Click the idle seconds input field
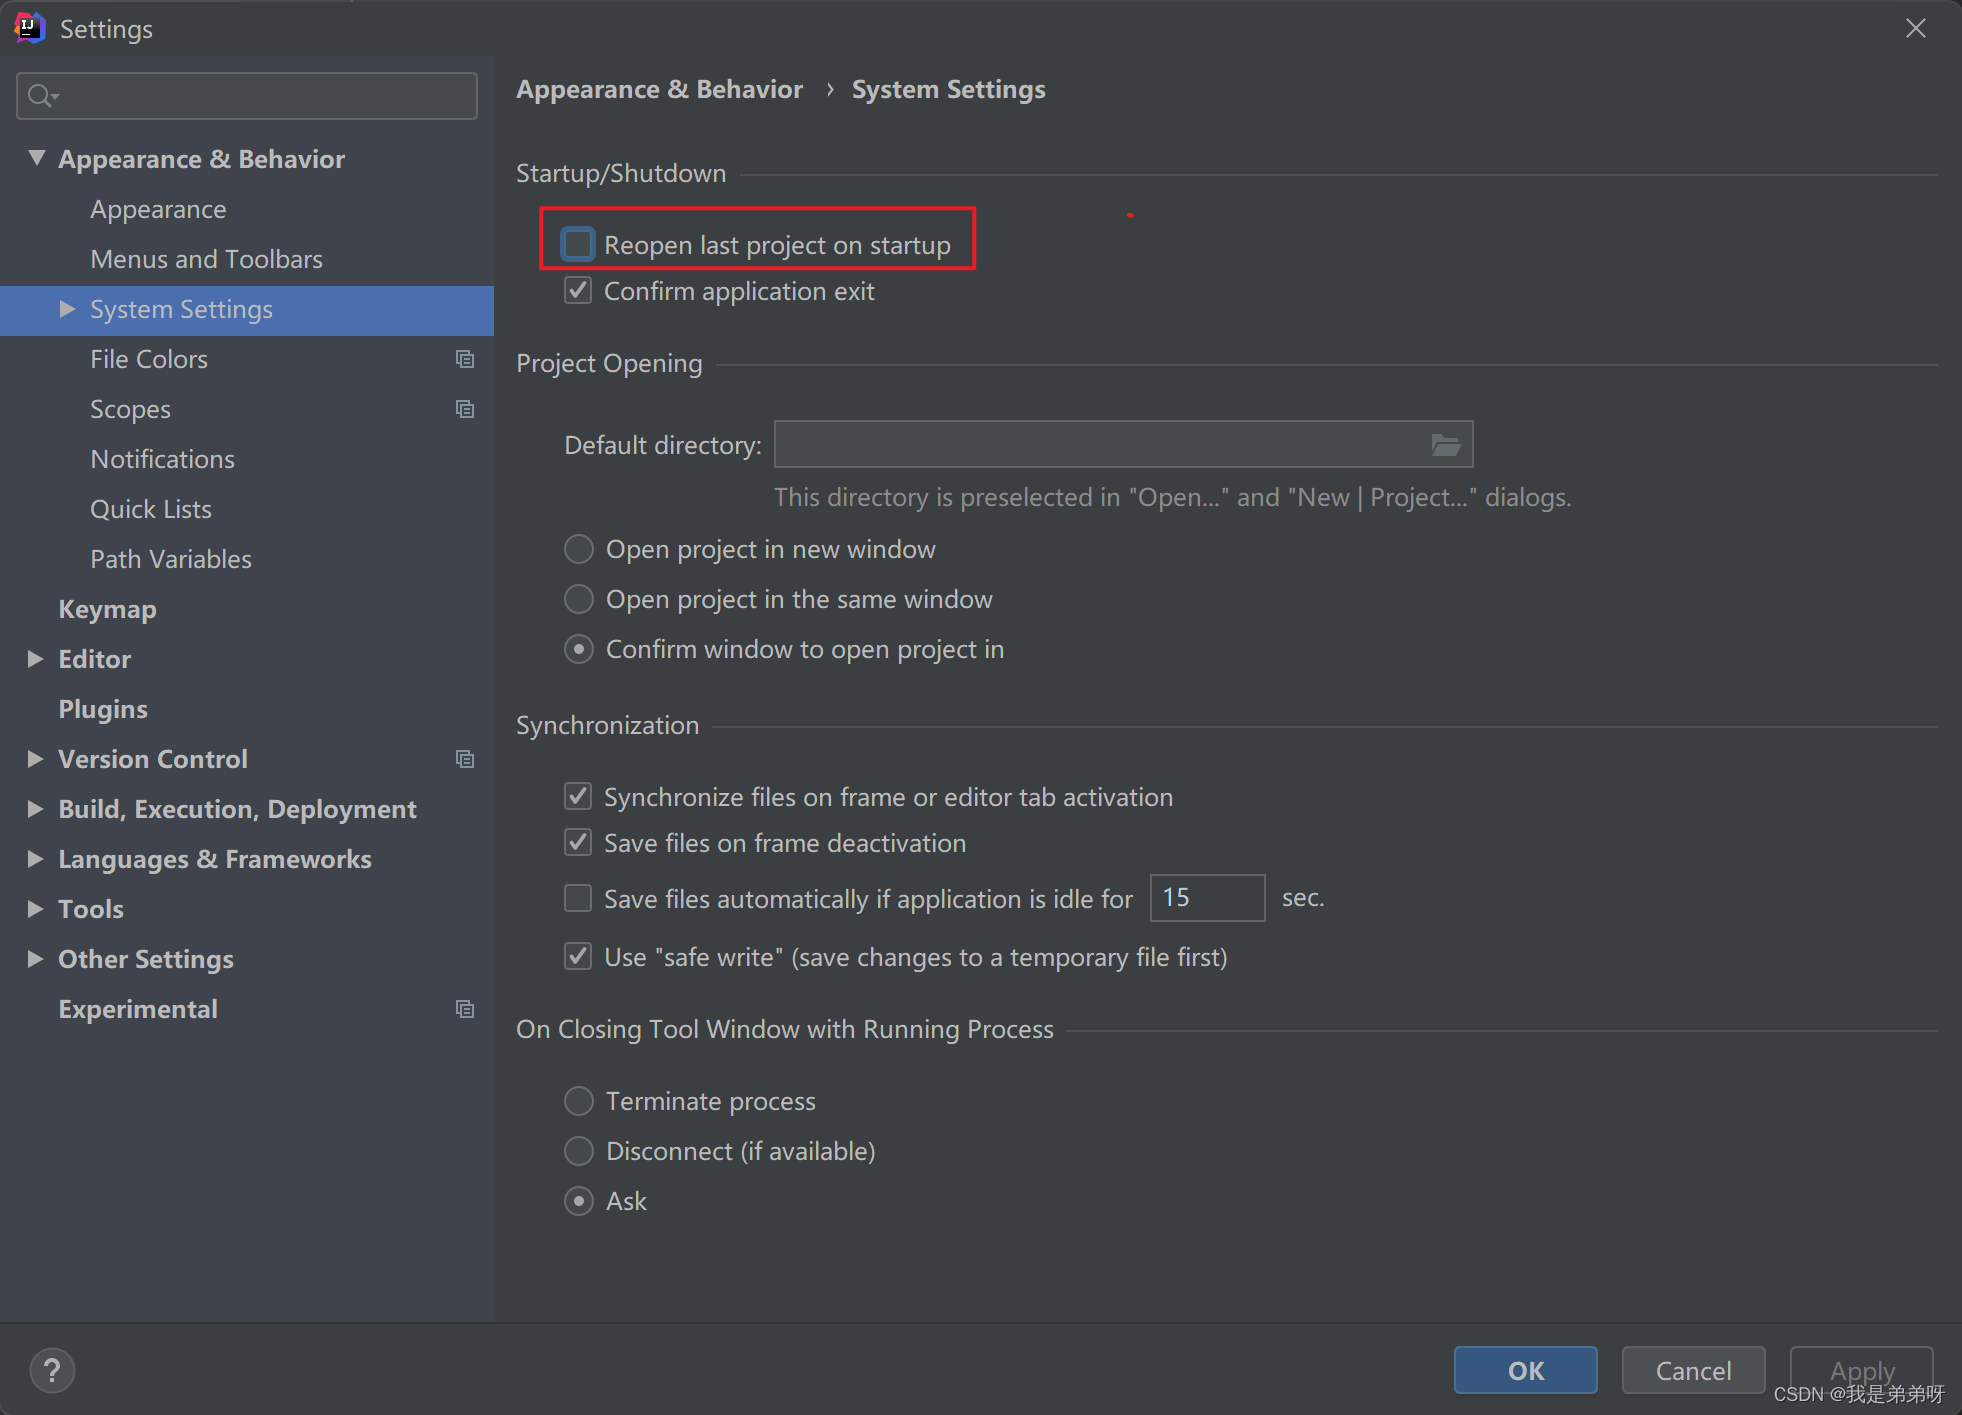The image size is (1962, 1415). [1206, 898]
